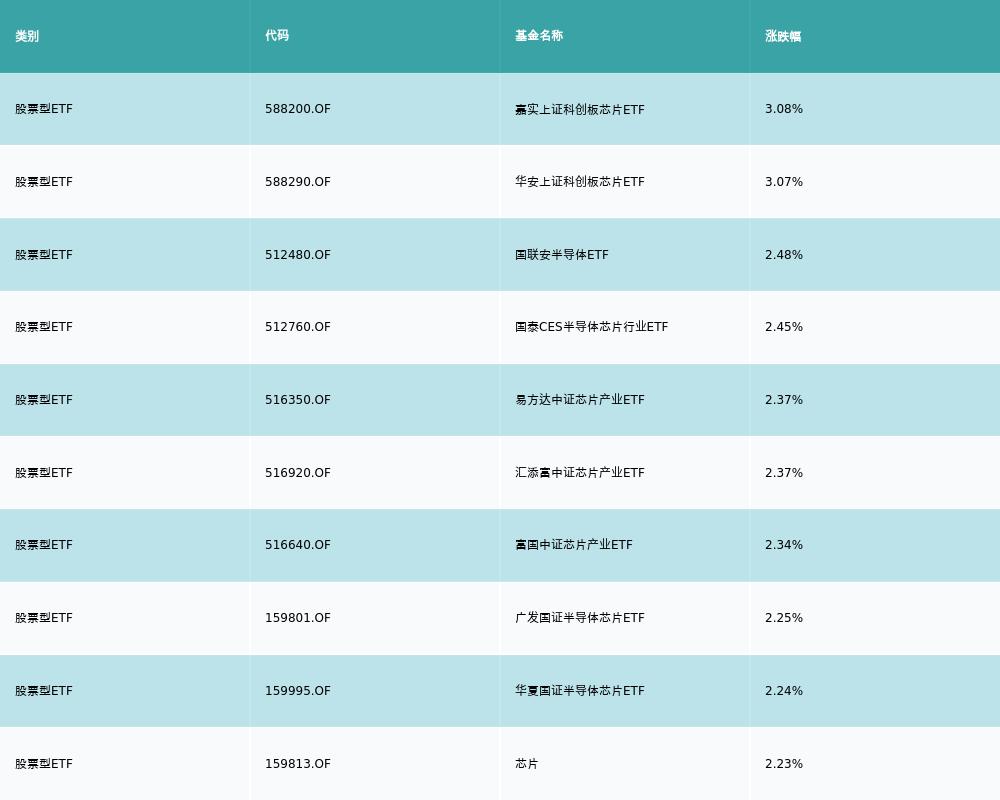Viewport: 1000px width, 800px height.
Task: Click the 芯片 fund name in last row
Action: coord(527,764)
